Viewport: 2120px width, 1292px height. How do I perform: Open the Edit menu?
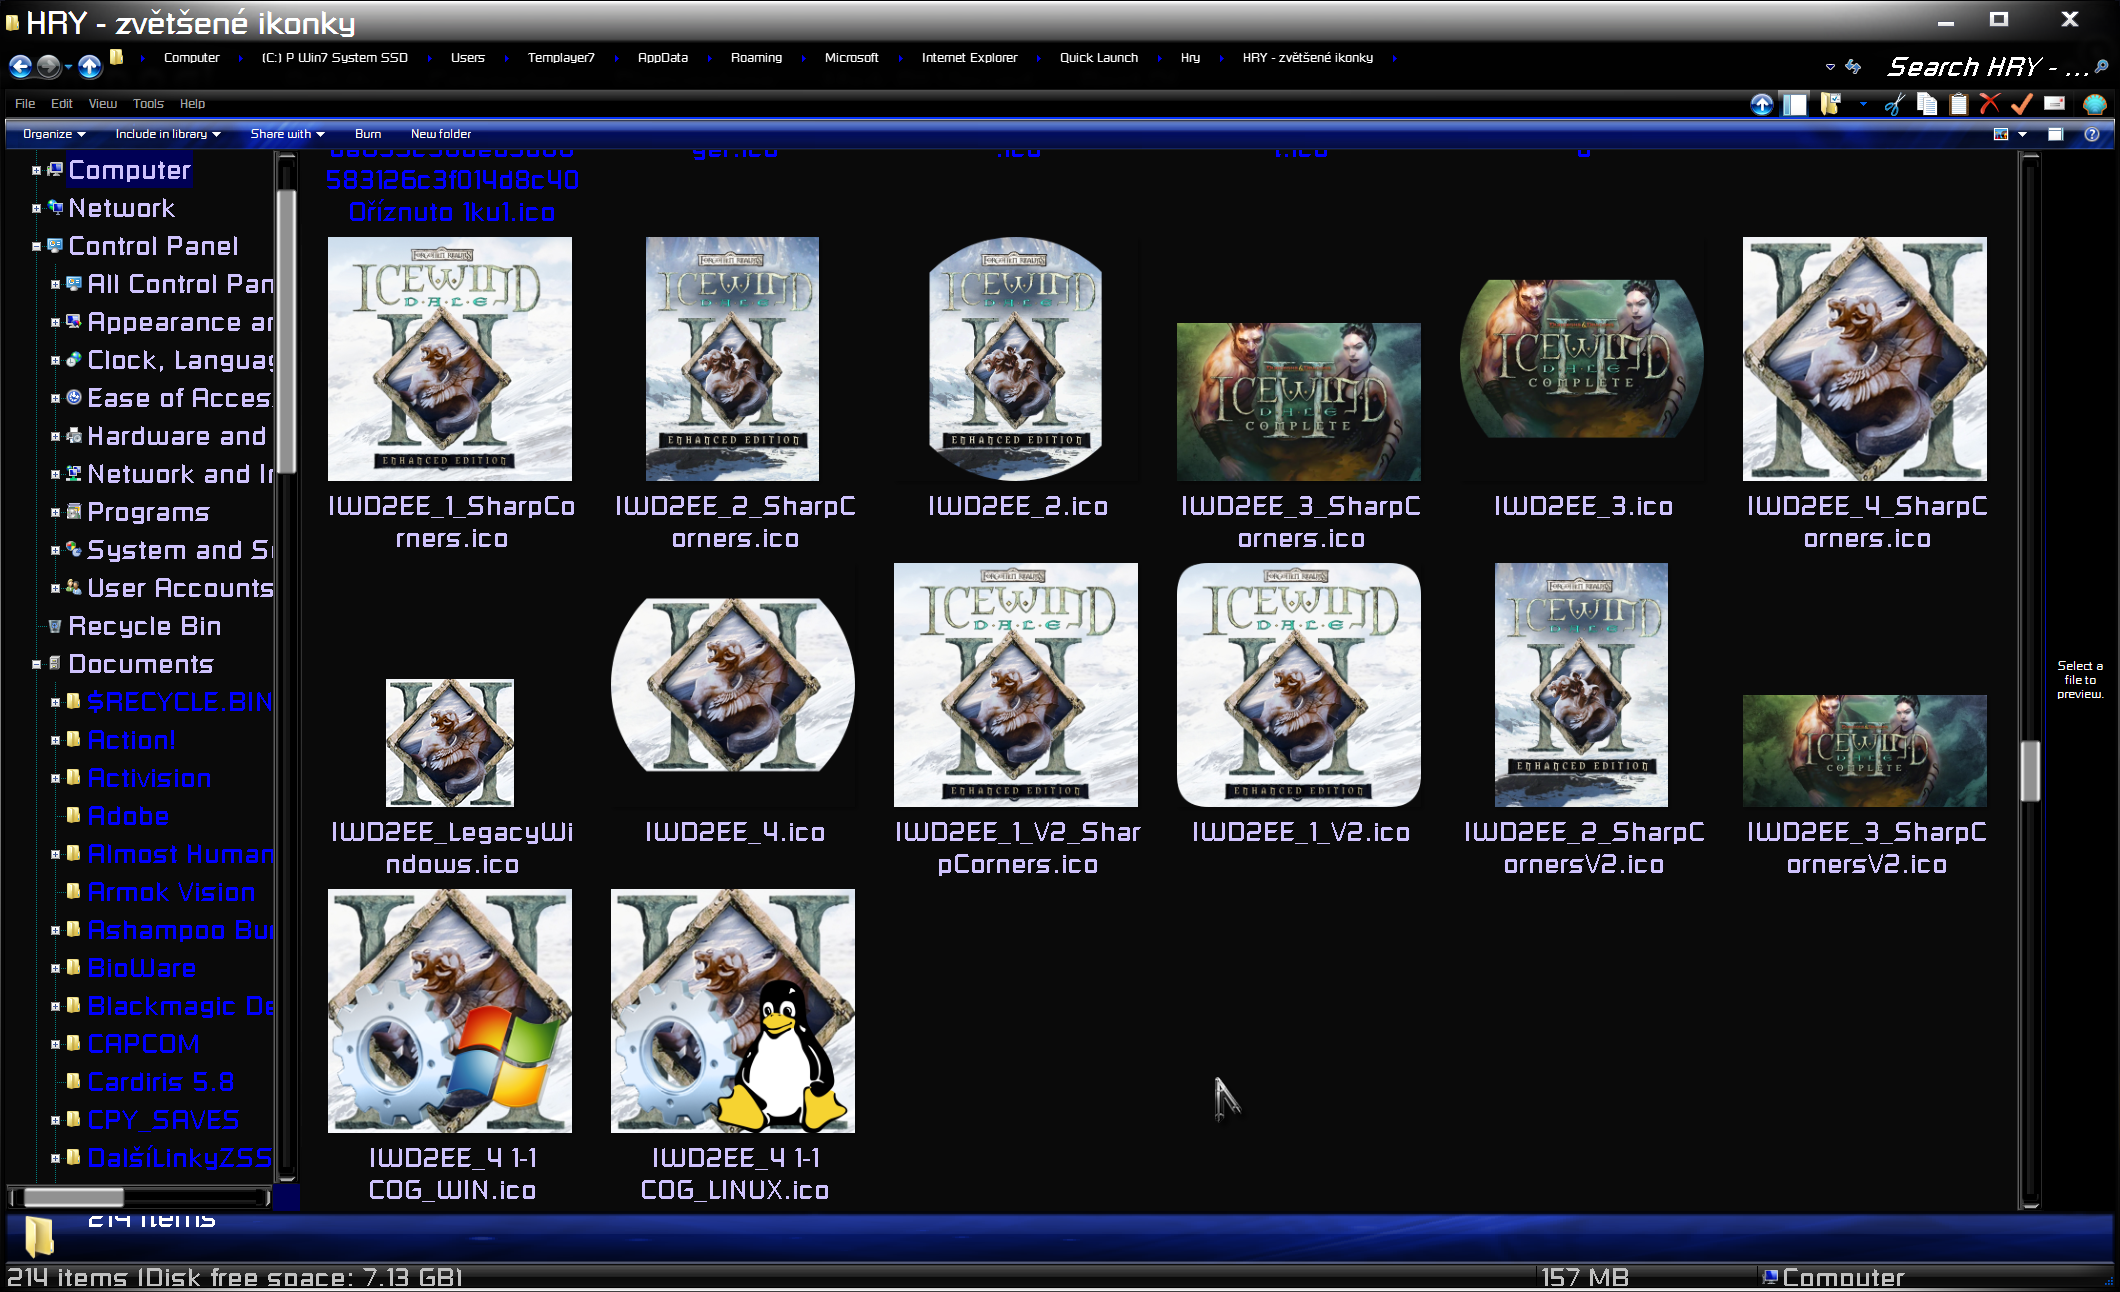(62, 104)
